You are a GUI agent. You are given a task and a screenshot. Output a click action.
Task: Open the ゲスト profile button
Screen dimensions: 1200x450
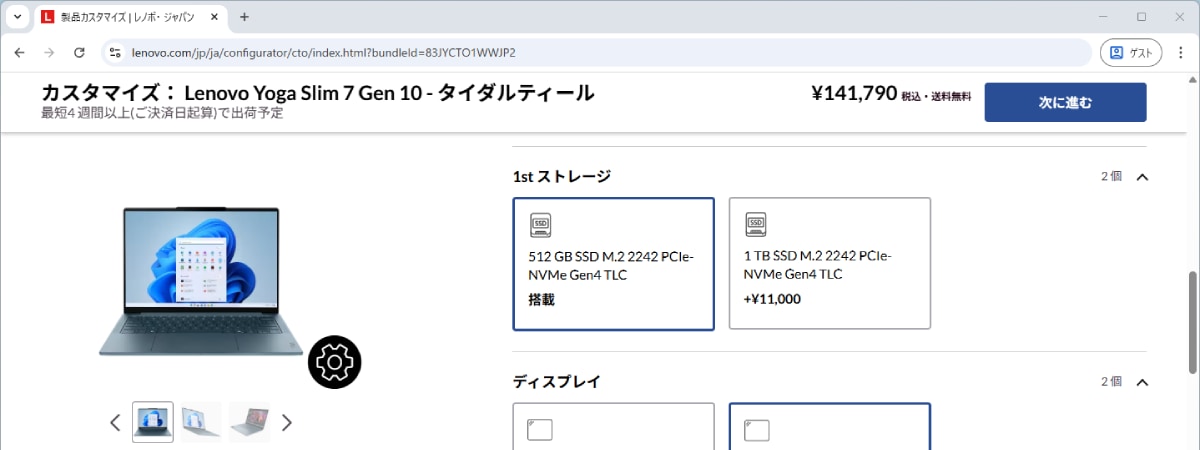point(1132,52)
